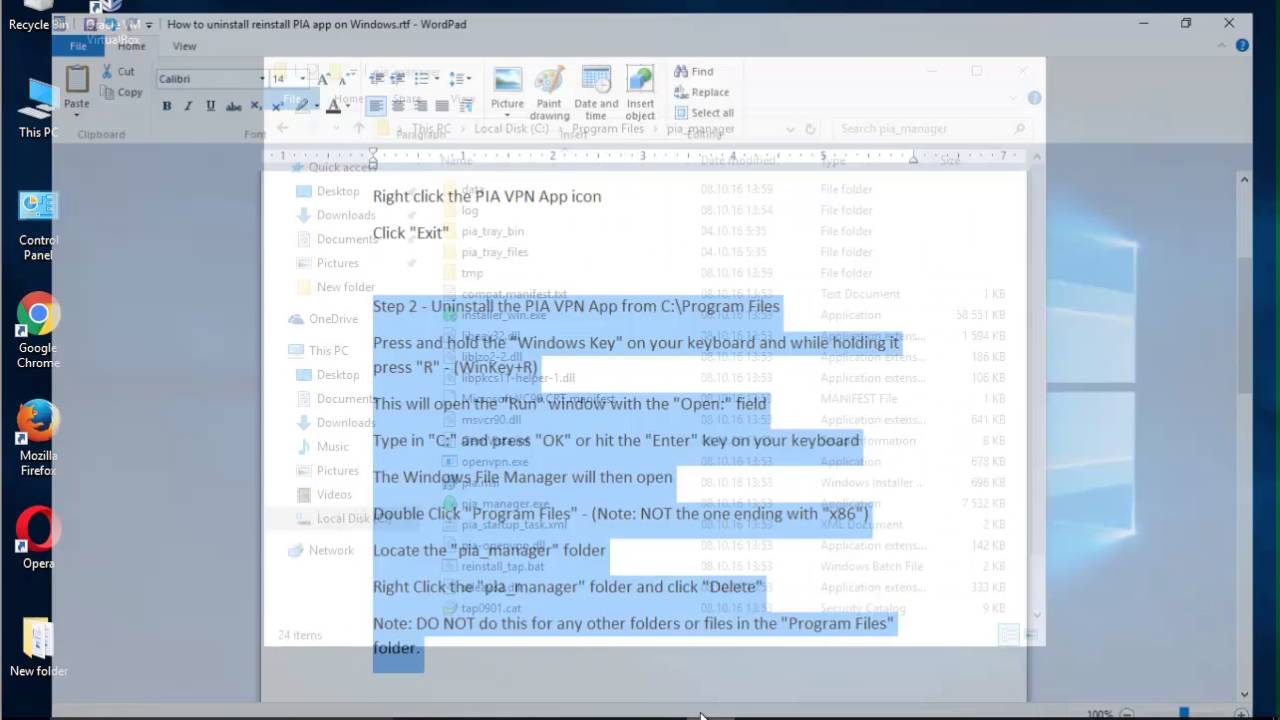Click the Explorer search magnifier icon
This screenshot has width=1280, height=720.
[x=1019, y=129]
